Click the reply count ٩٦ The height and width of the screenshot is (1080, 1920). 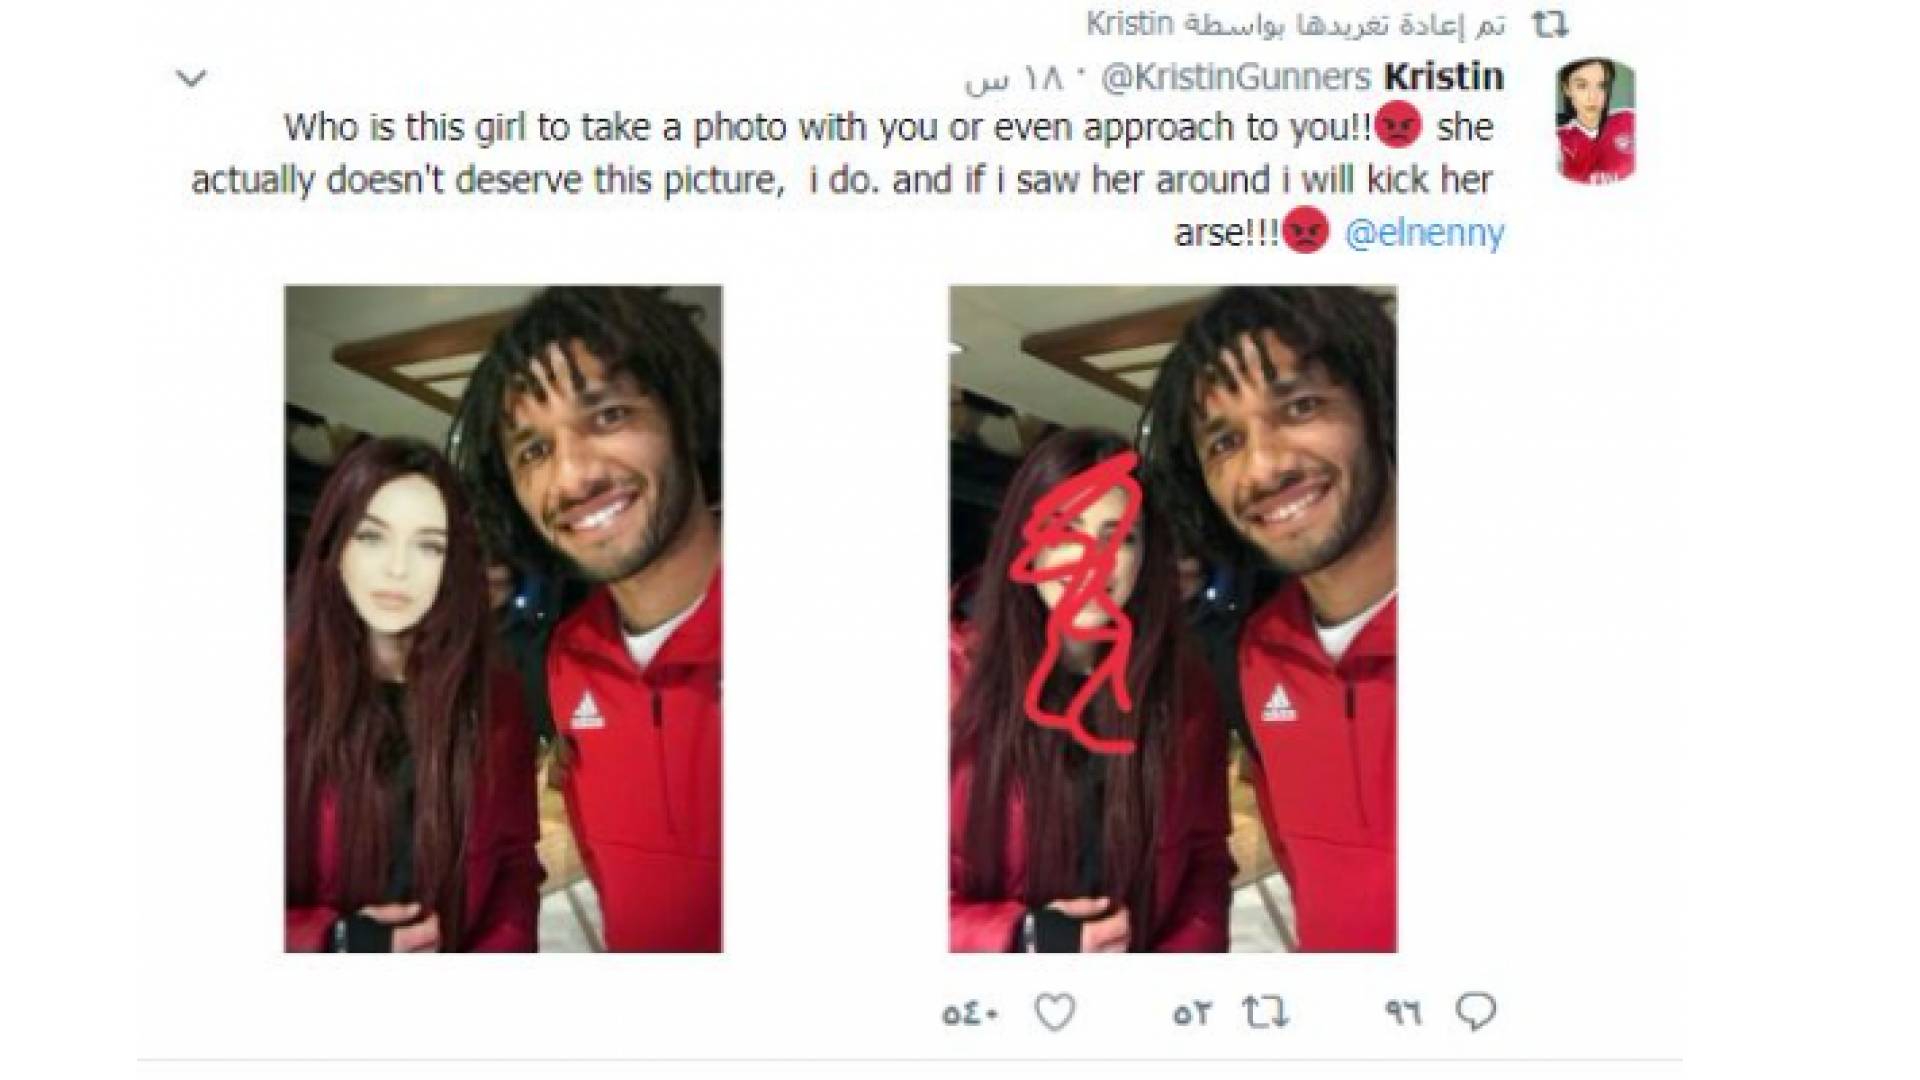1403,1015
